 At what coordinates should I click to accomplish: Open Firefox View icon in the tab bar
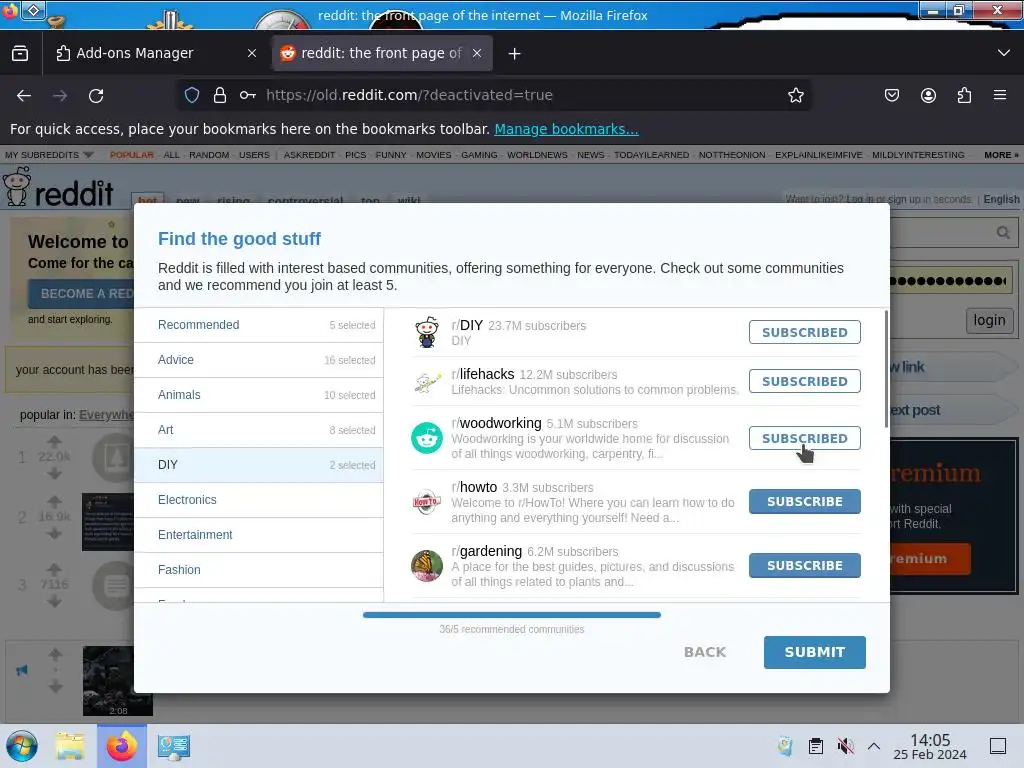(x=20, y=53)
